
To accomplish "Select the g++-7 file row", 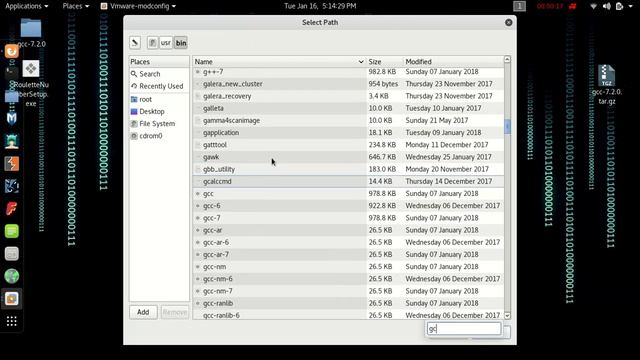I will [x=348, y=72].
